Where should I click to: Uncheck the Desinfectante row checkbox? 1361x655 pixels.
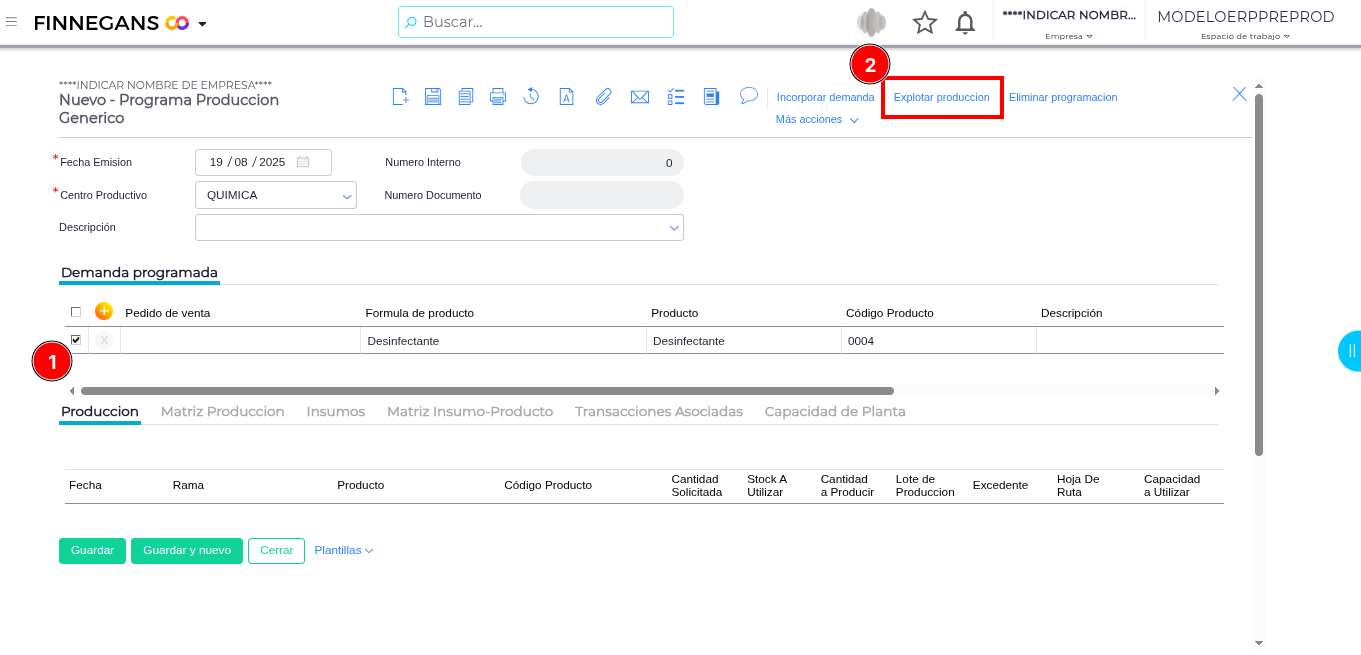76,340
